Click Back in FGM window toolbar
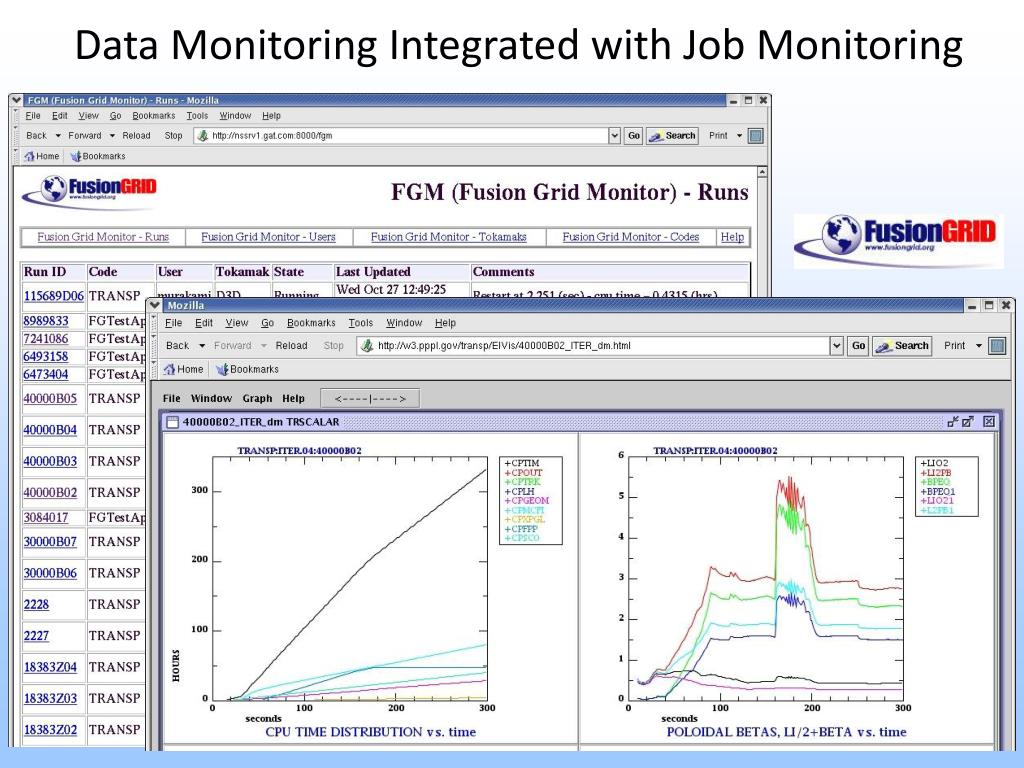 (x=37, y=136)
